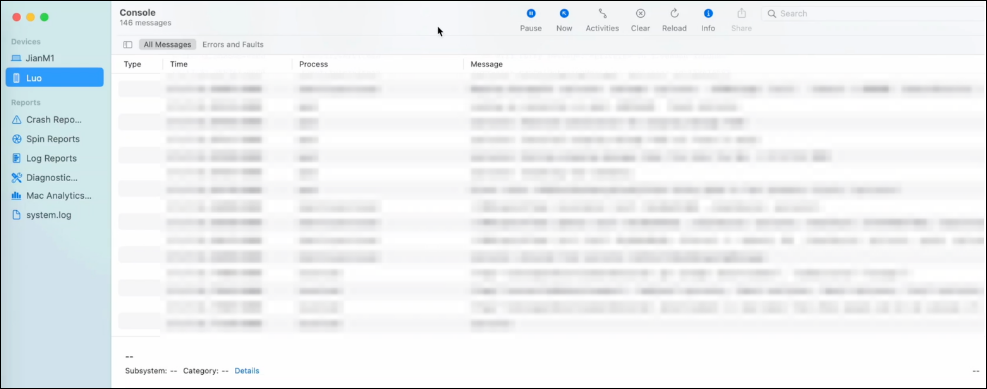Open Crash Reports in sidebar
This screenshot has height=389, width=987.
[55, 120]
